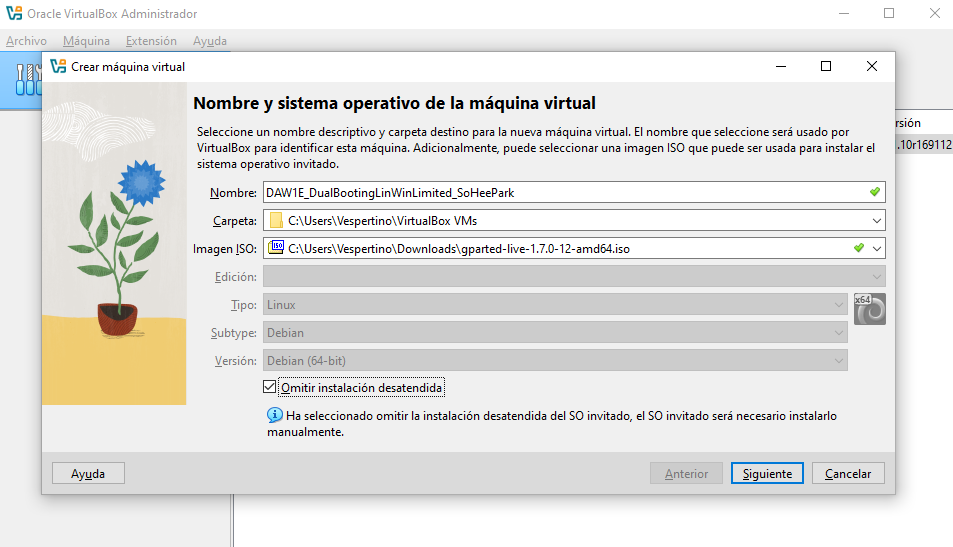Viewport: 953px width, 547px height.
Task: Click the dialog heading Nombre y sistema operativo
Action: (394, 103)
